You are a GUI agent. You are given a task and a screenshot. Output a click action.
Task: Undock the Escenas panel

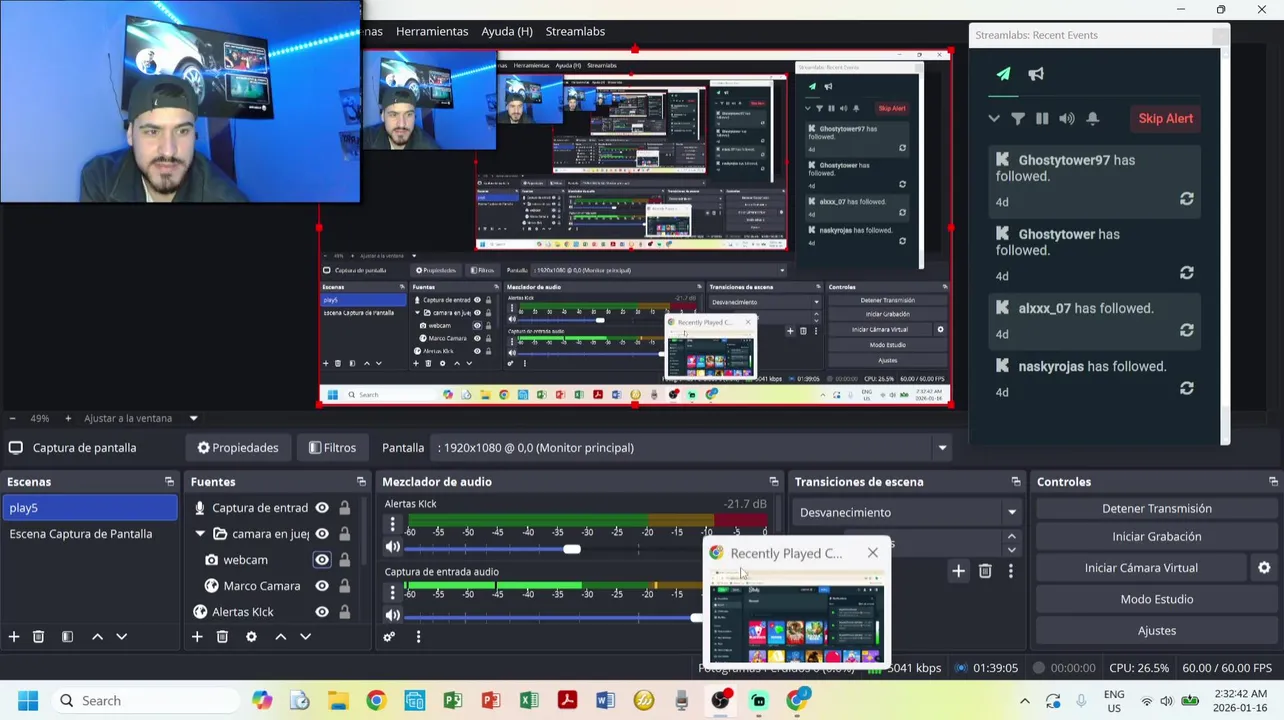click(169, 482)
